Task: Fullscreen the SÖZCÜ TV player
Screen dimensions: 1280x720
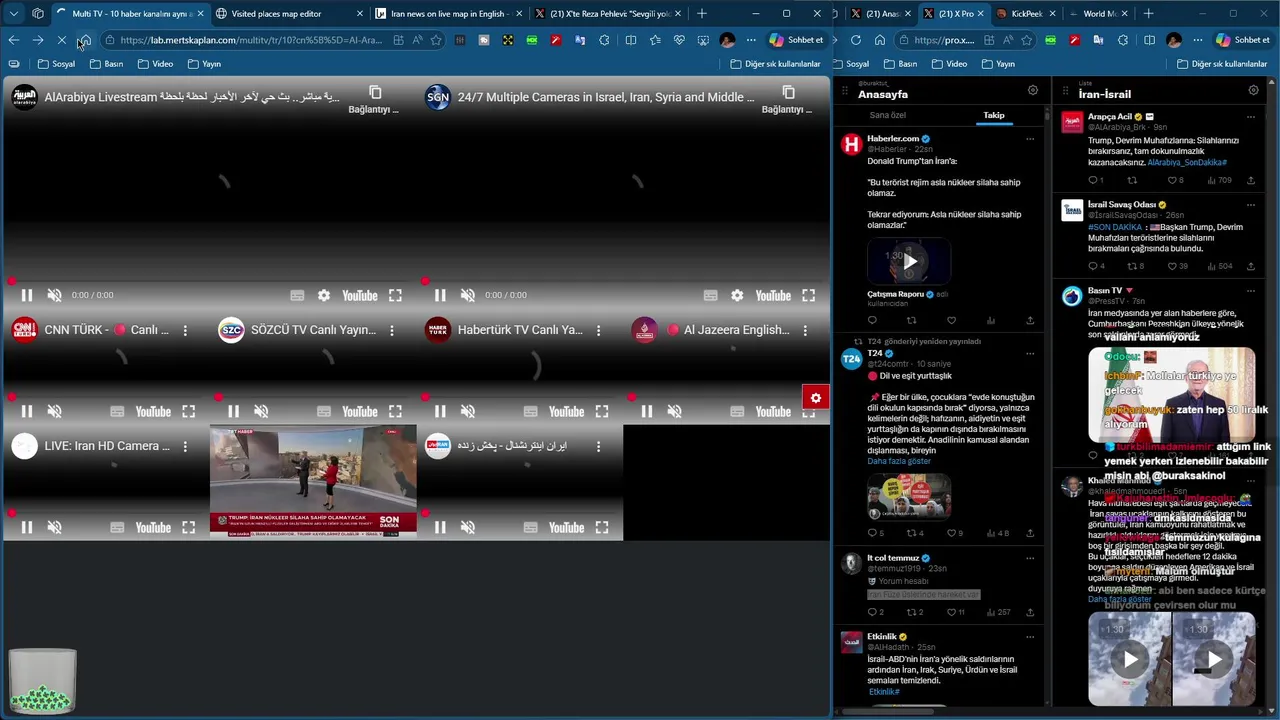Action: (x=395, y=411)
